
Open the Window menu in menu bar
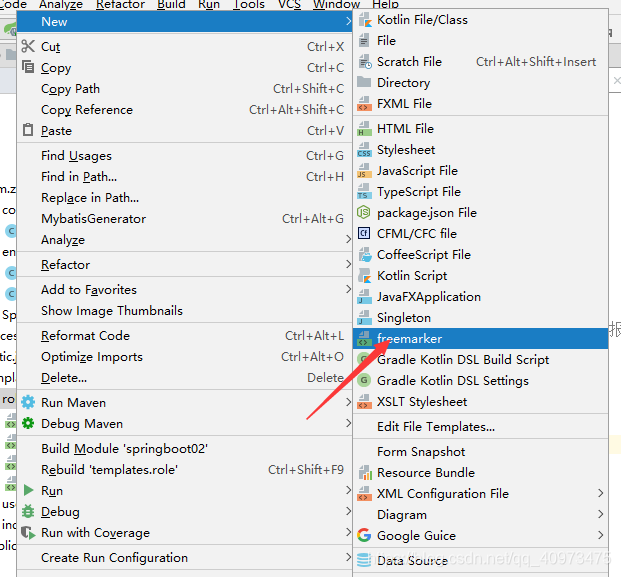(336, 4)
